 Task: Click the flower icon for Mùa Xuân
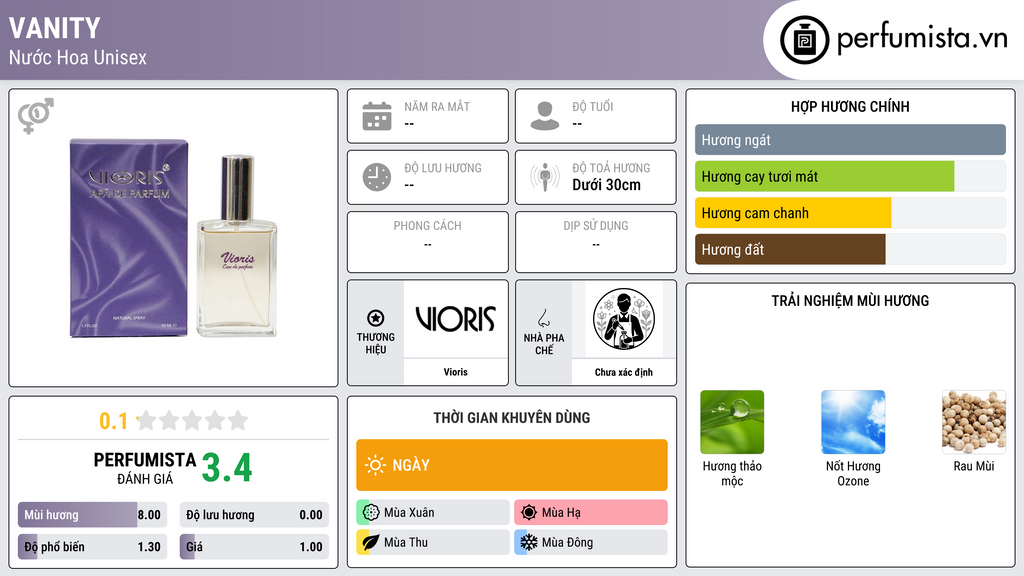[371, 513]
